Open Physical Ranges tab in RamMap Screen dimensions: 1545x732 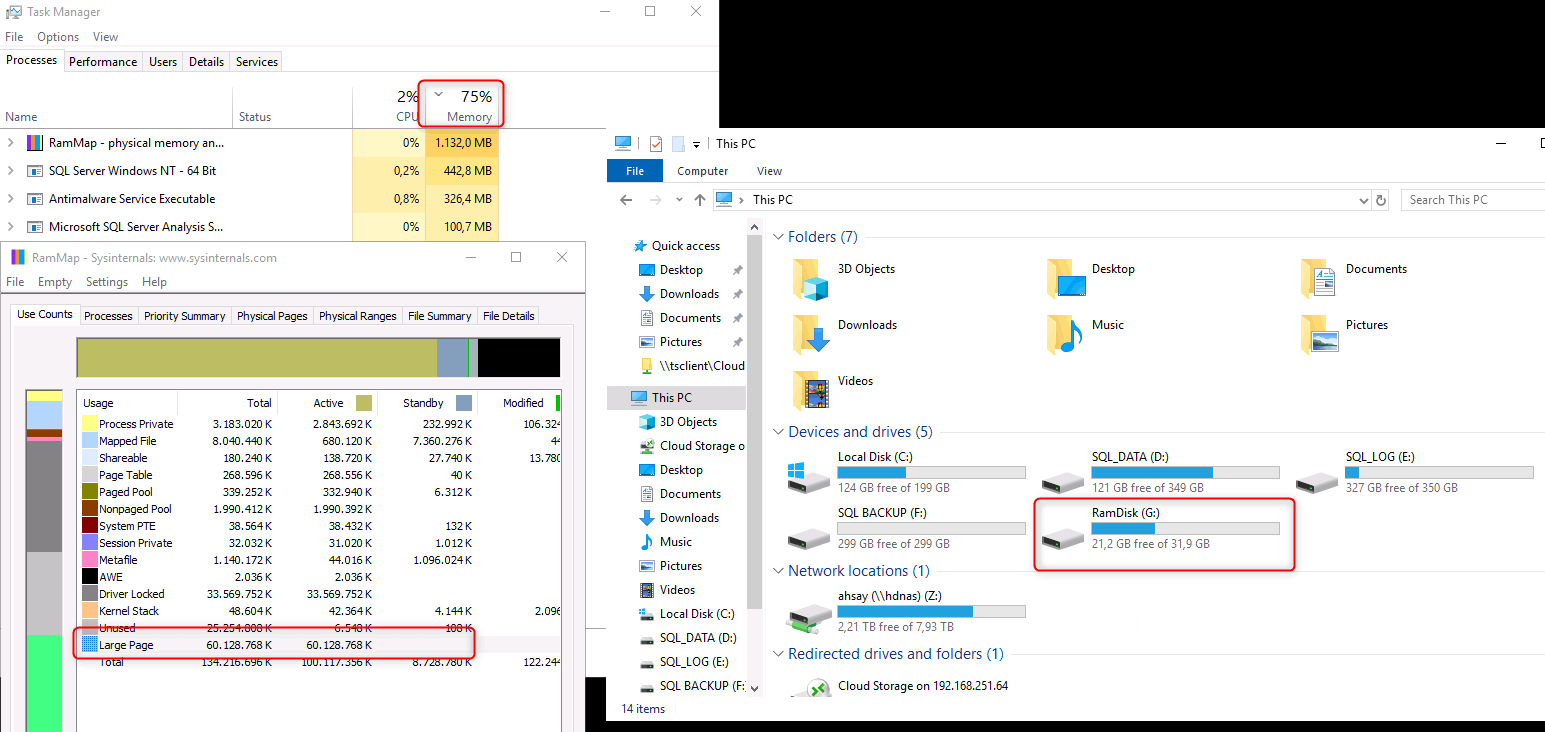[x=358, y=316]
